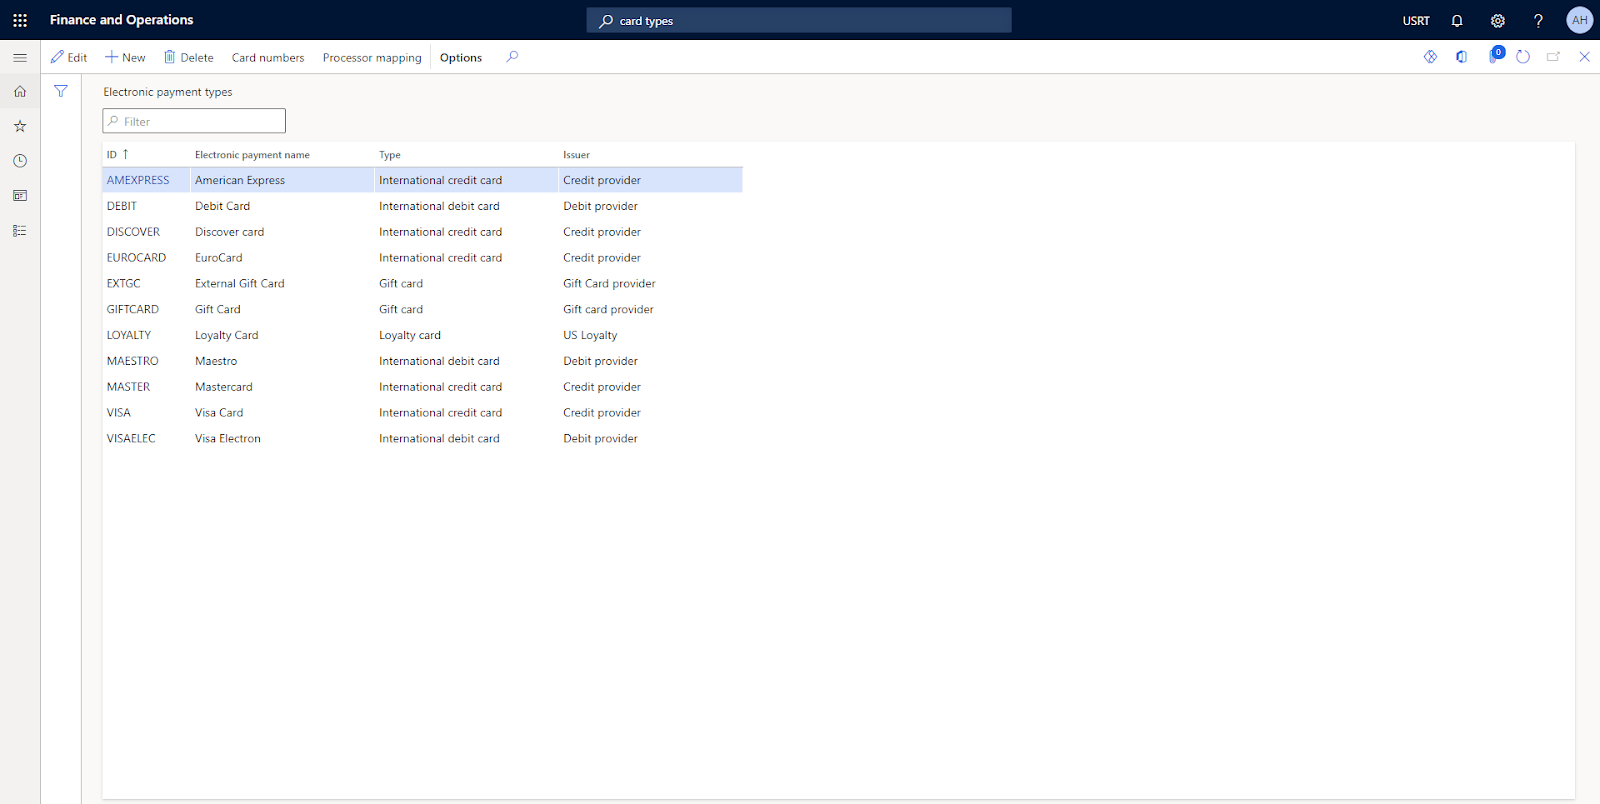Select the GIFTCARD row ID
This screenshot has height=804, width=1600.
pyautogui.click(x=133, y=310)
